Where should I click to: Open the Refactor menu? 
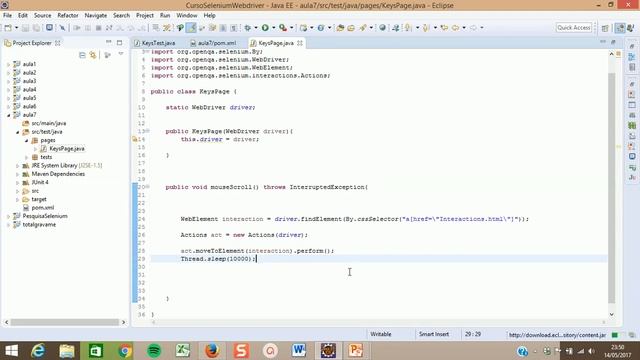68,16
